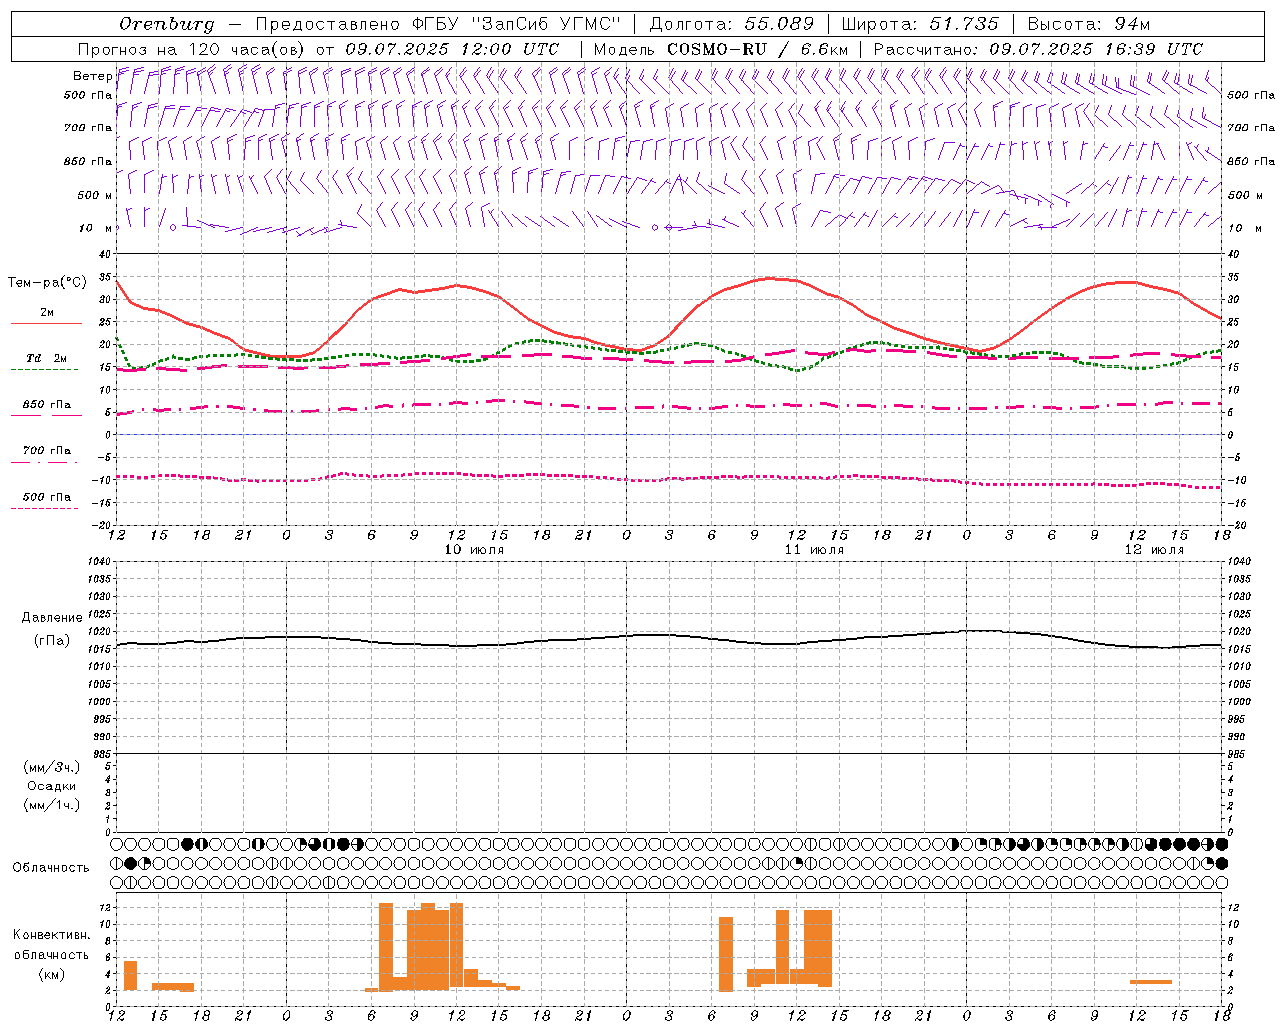Click the '10 июля' date label
Screen dimensions: 1280x1024
[474, 550]
